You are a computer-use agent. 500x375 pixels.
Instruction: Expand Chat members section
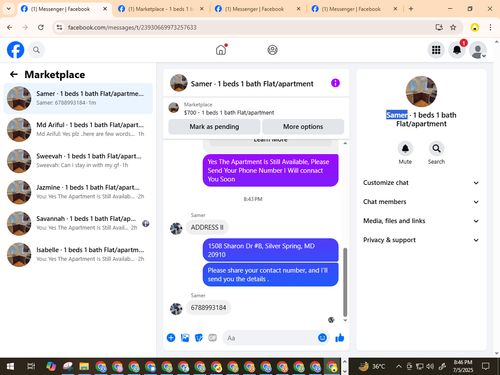point(421,202)
